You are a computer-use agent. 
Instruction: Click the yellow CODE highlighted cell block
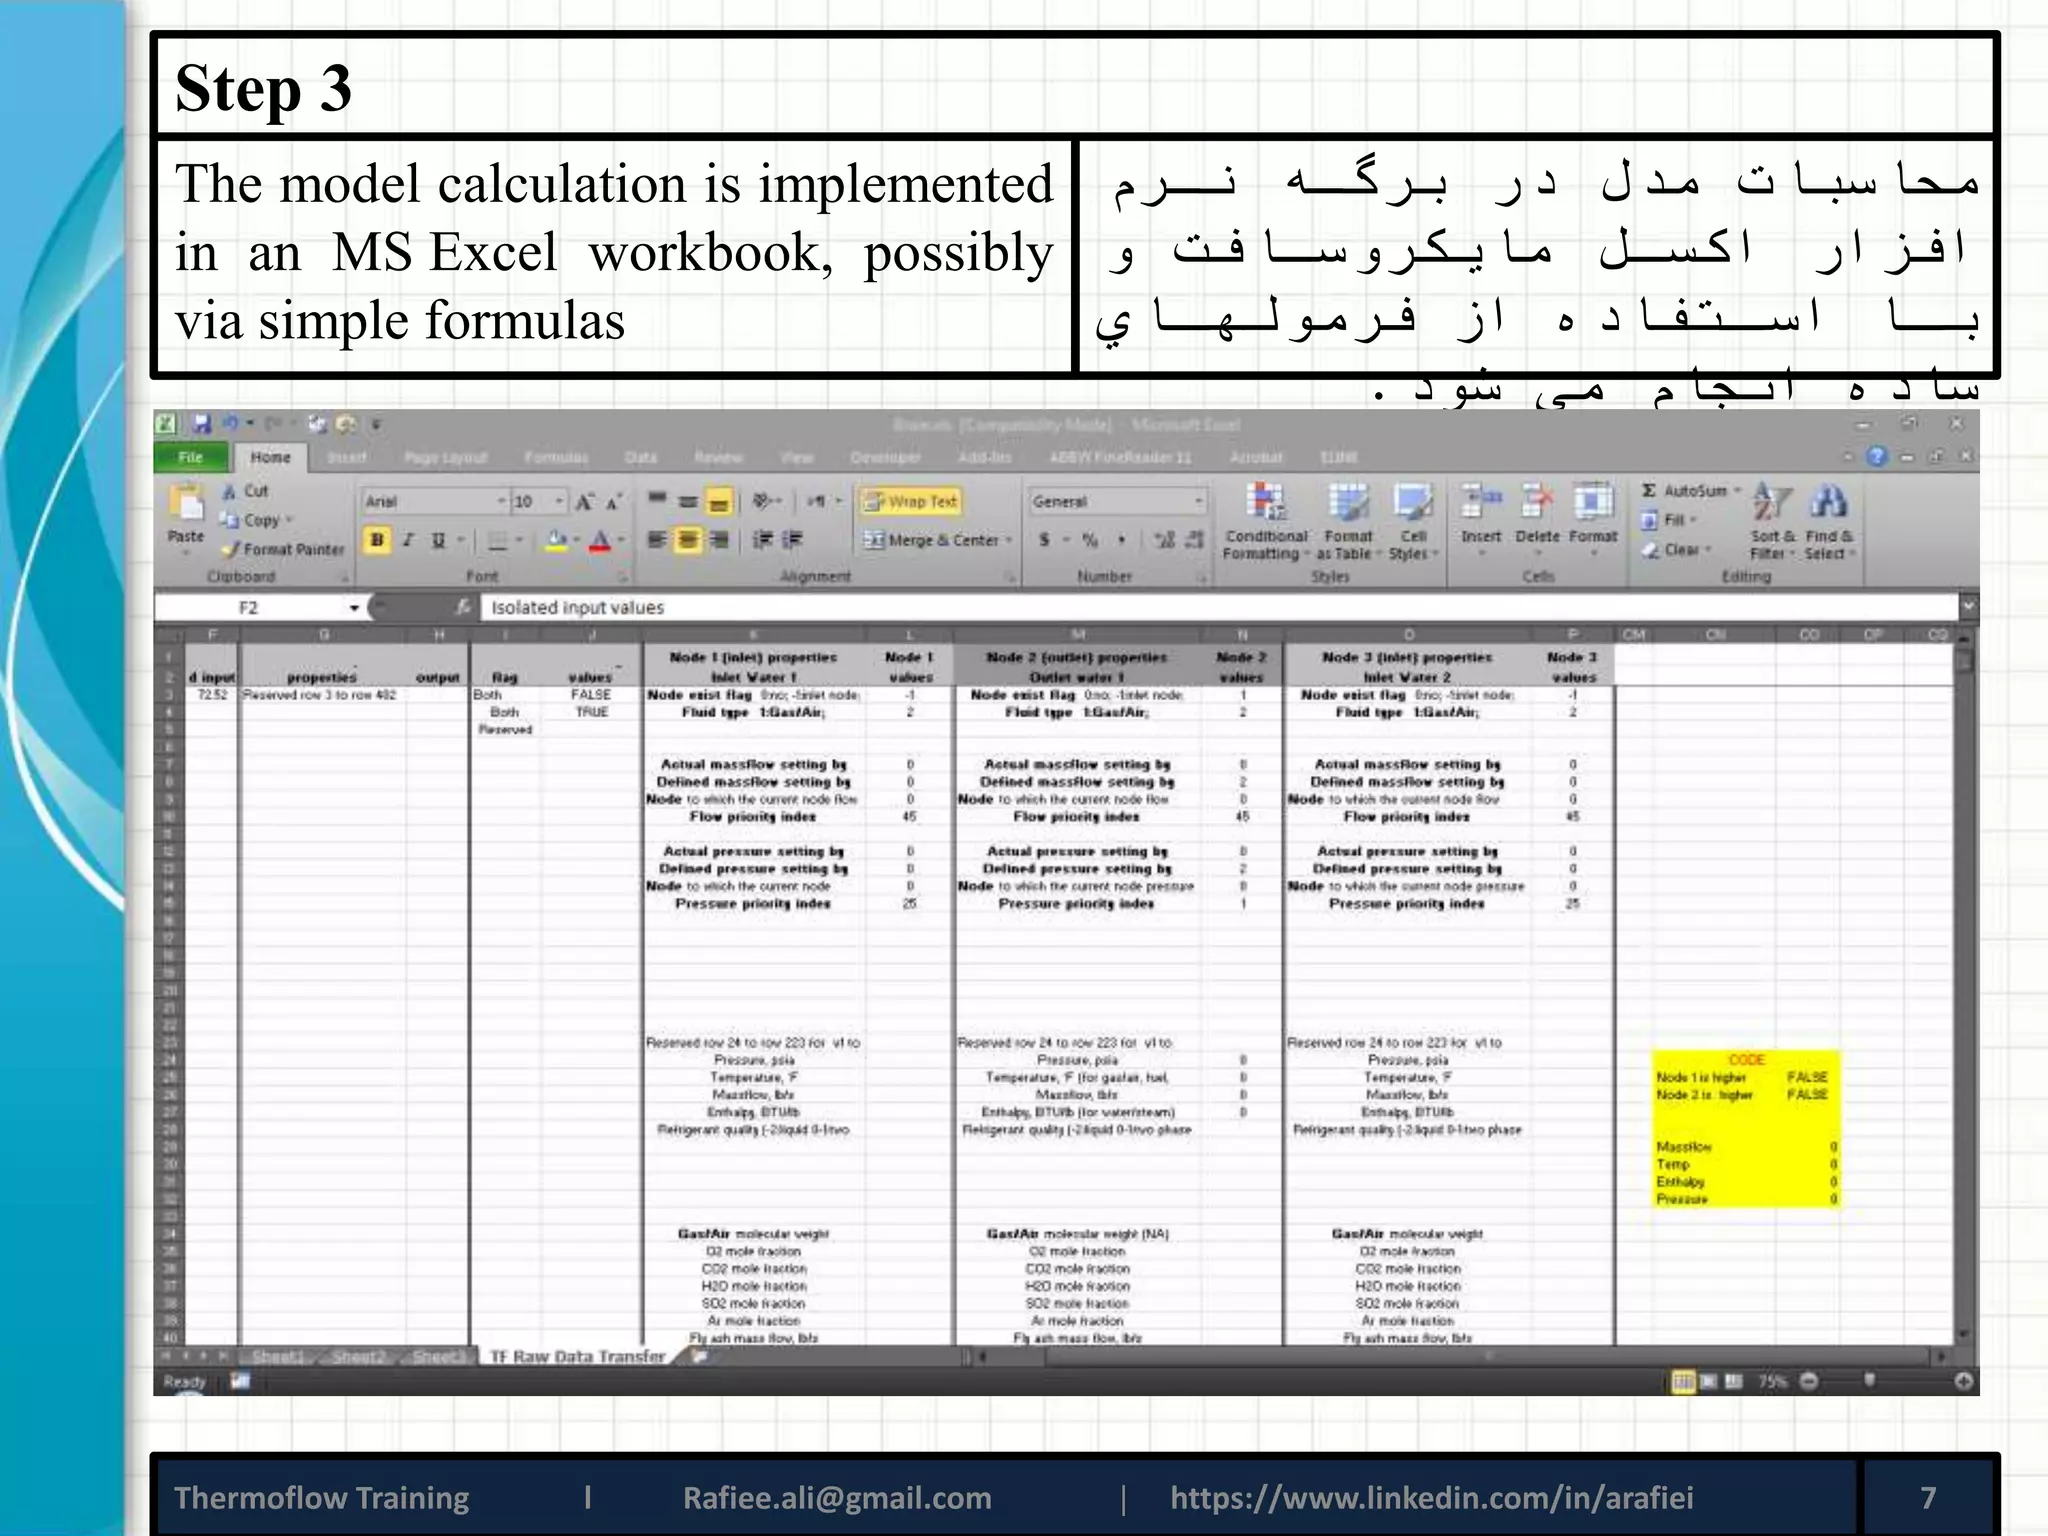tap(1746, 1129)
